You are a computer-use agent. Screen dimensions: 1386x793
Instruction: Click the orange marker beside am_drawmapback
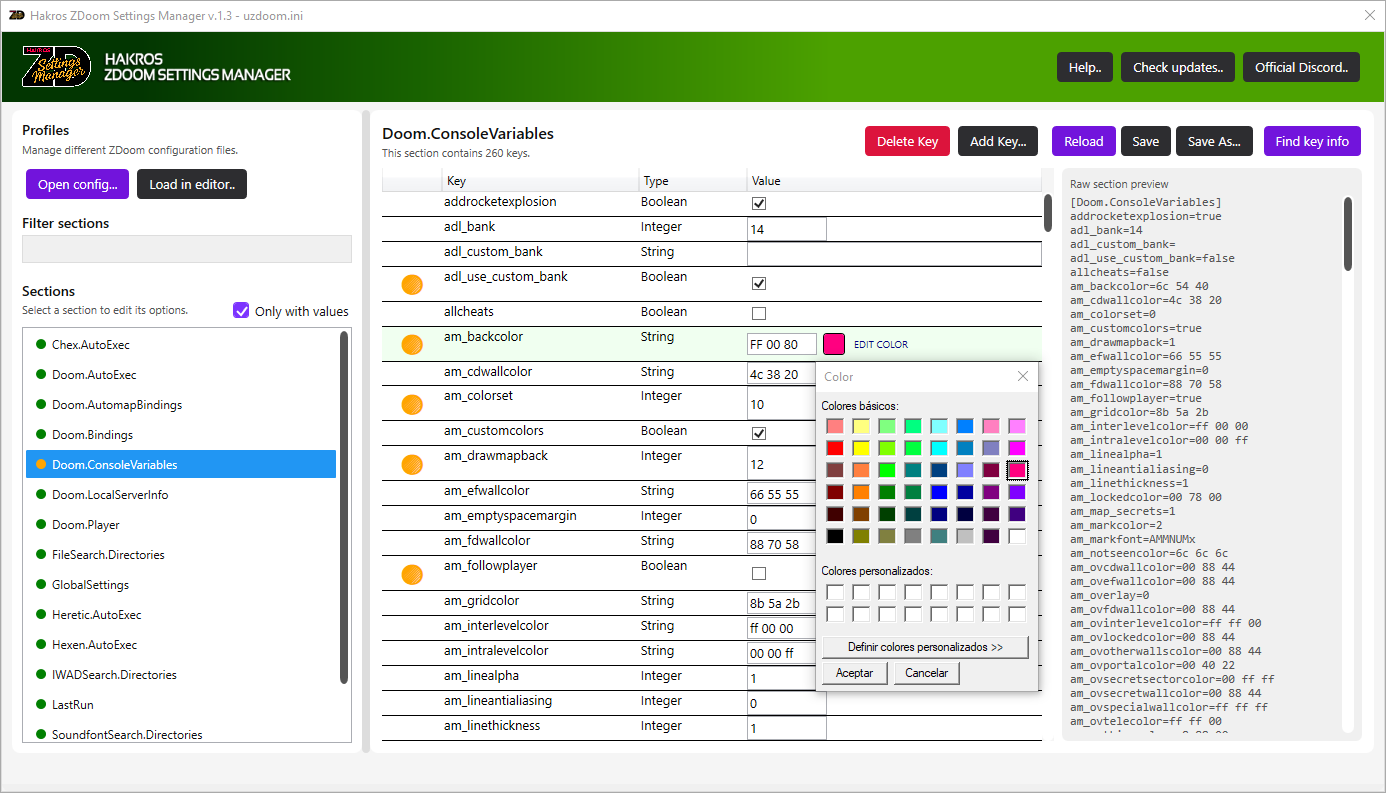point(412,464)
